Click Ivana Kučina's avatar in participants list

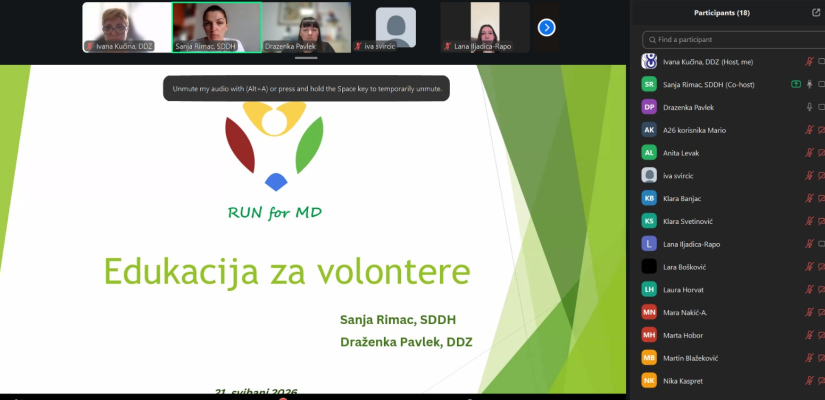[649, 62]
